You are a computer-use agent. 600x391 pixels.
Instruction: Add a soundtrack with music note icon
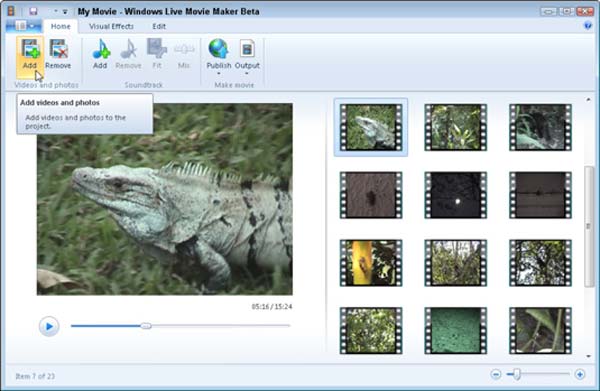pos(100,49)
